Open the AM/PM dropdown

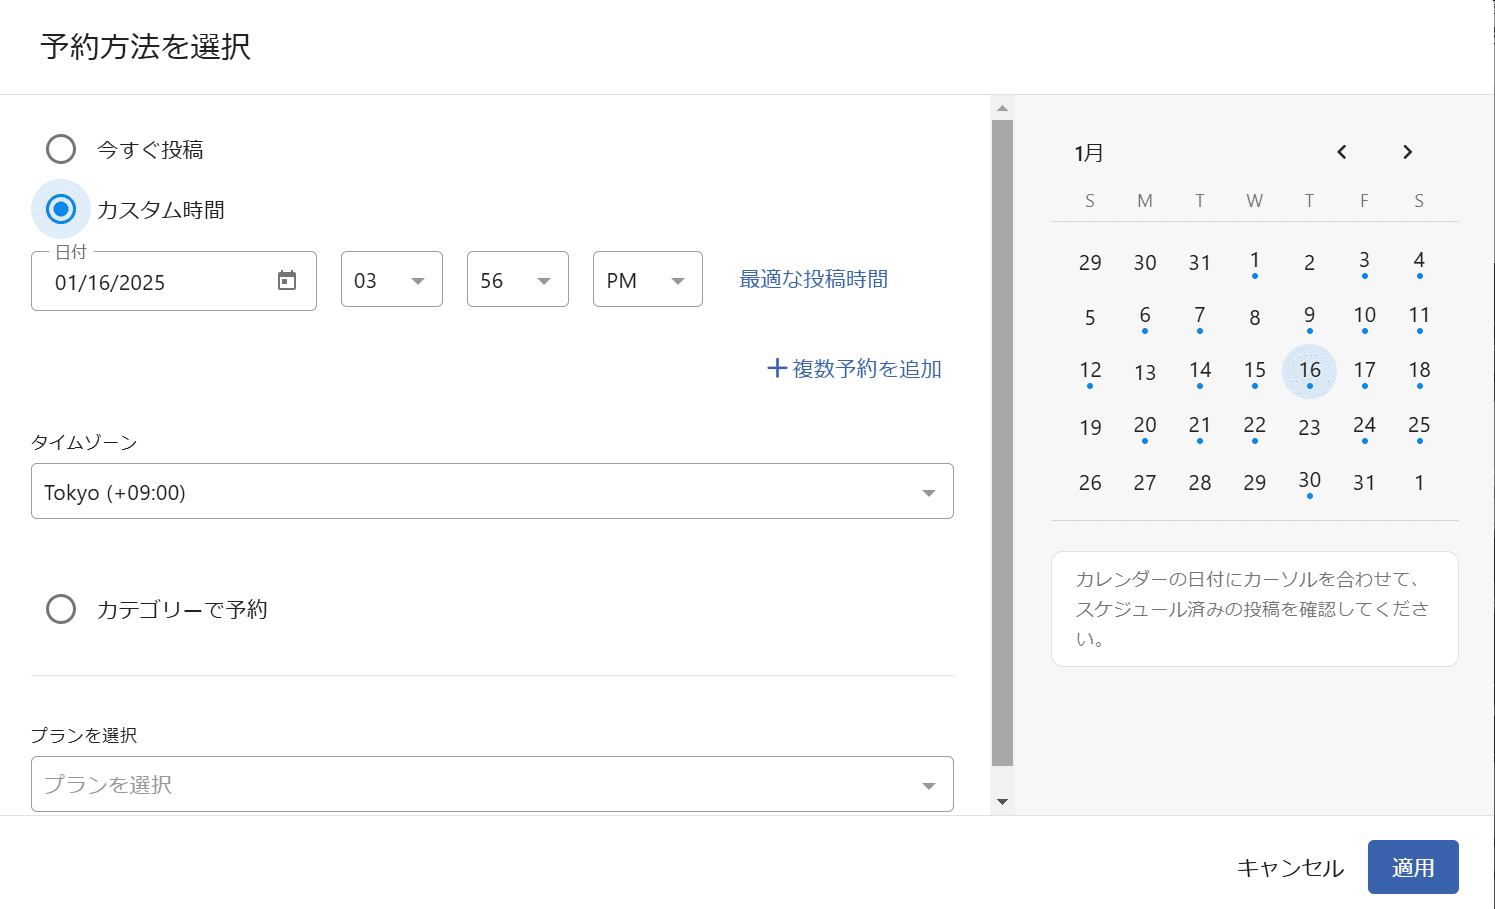pos(648,279)
